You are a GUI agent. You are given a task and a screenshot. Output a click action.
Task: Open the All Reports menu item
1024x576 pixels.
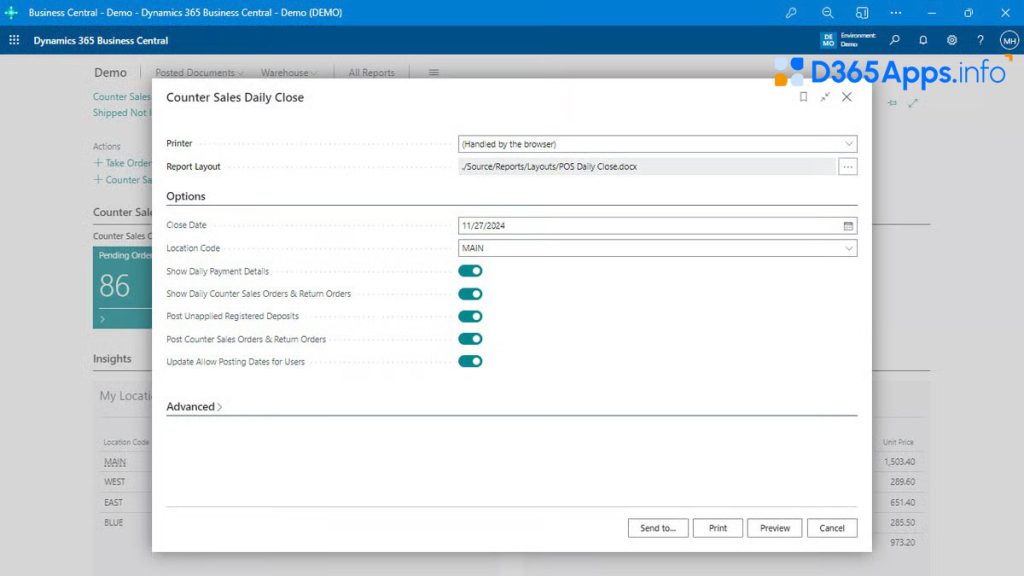371,72
